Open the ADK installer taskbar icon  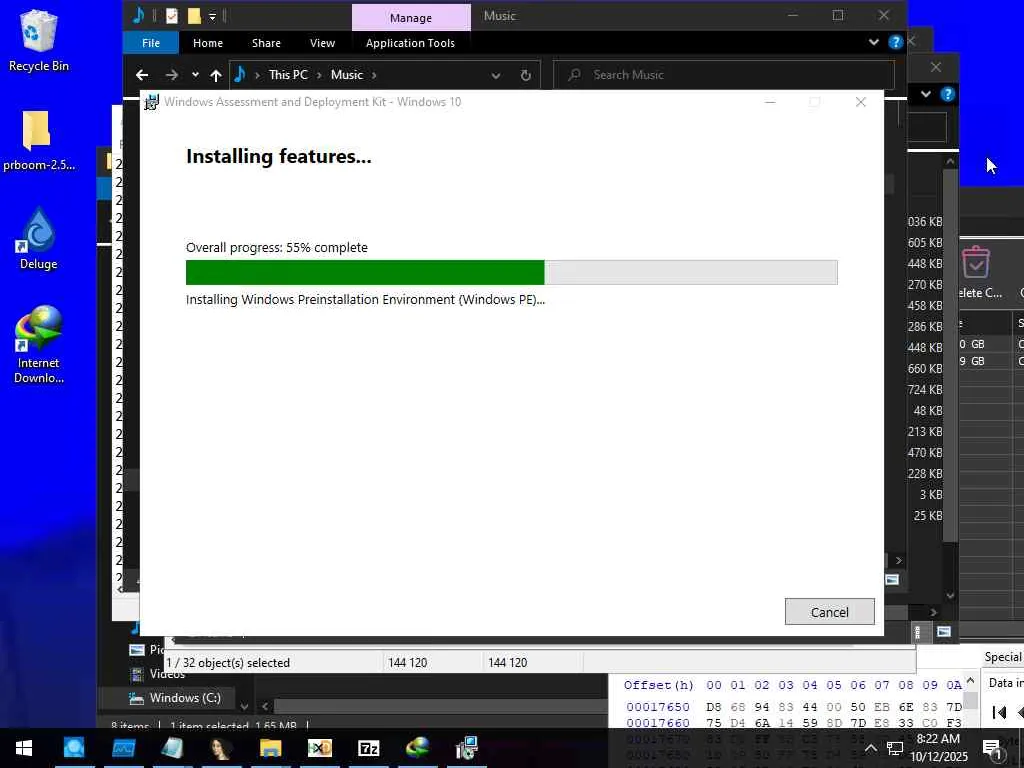click(466, 748)
